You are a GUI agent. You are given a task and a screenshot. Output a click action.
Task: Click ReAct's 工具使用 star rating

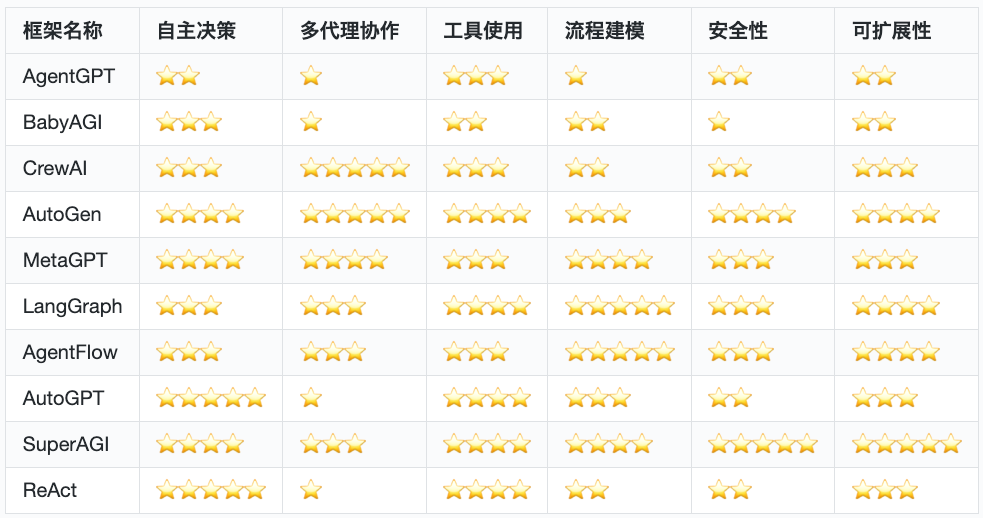tap(486, 490)
